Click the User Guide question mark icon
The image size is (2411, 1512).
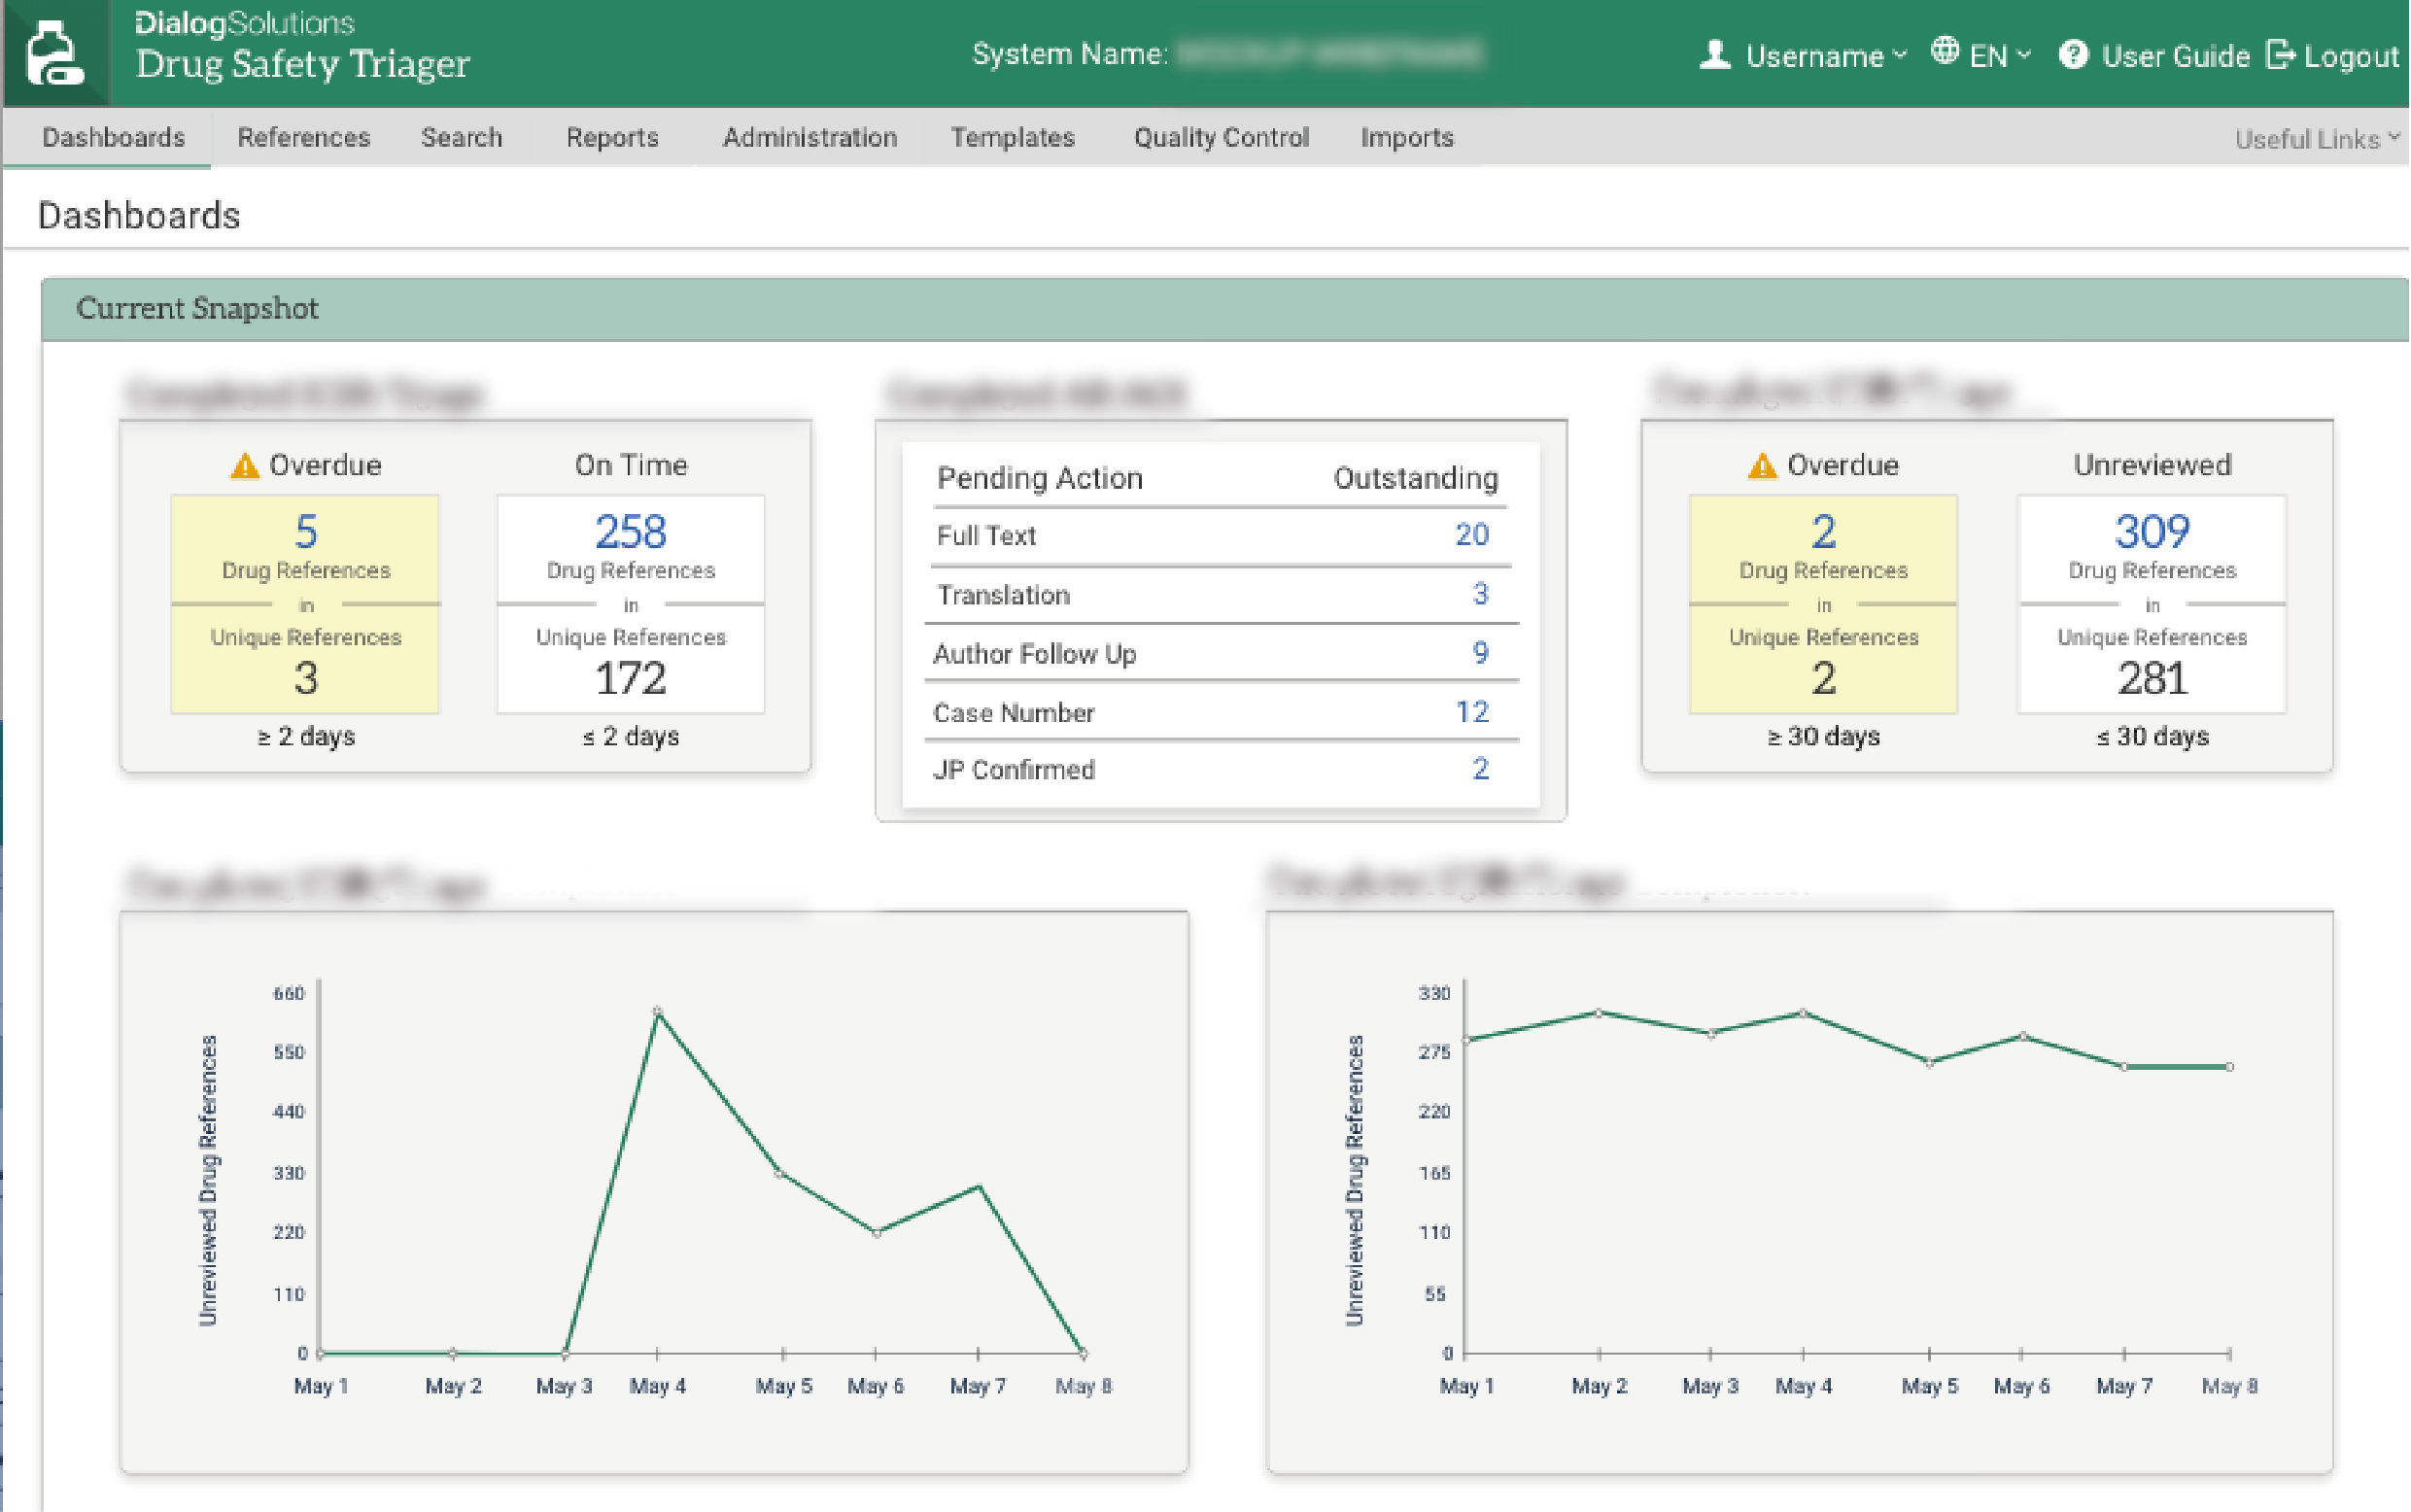point(2074,55)
